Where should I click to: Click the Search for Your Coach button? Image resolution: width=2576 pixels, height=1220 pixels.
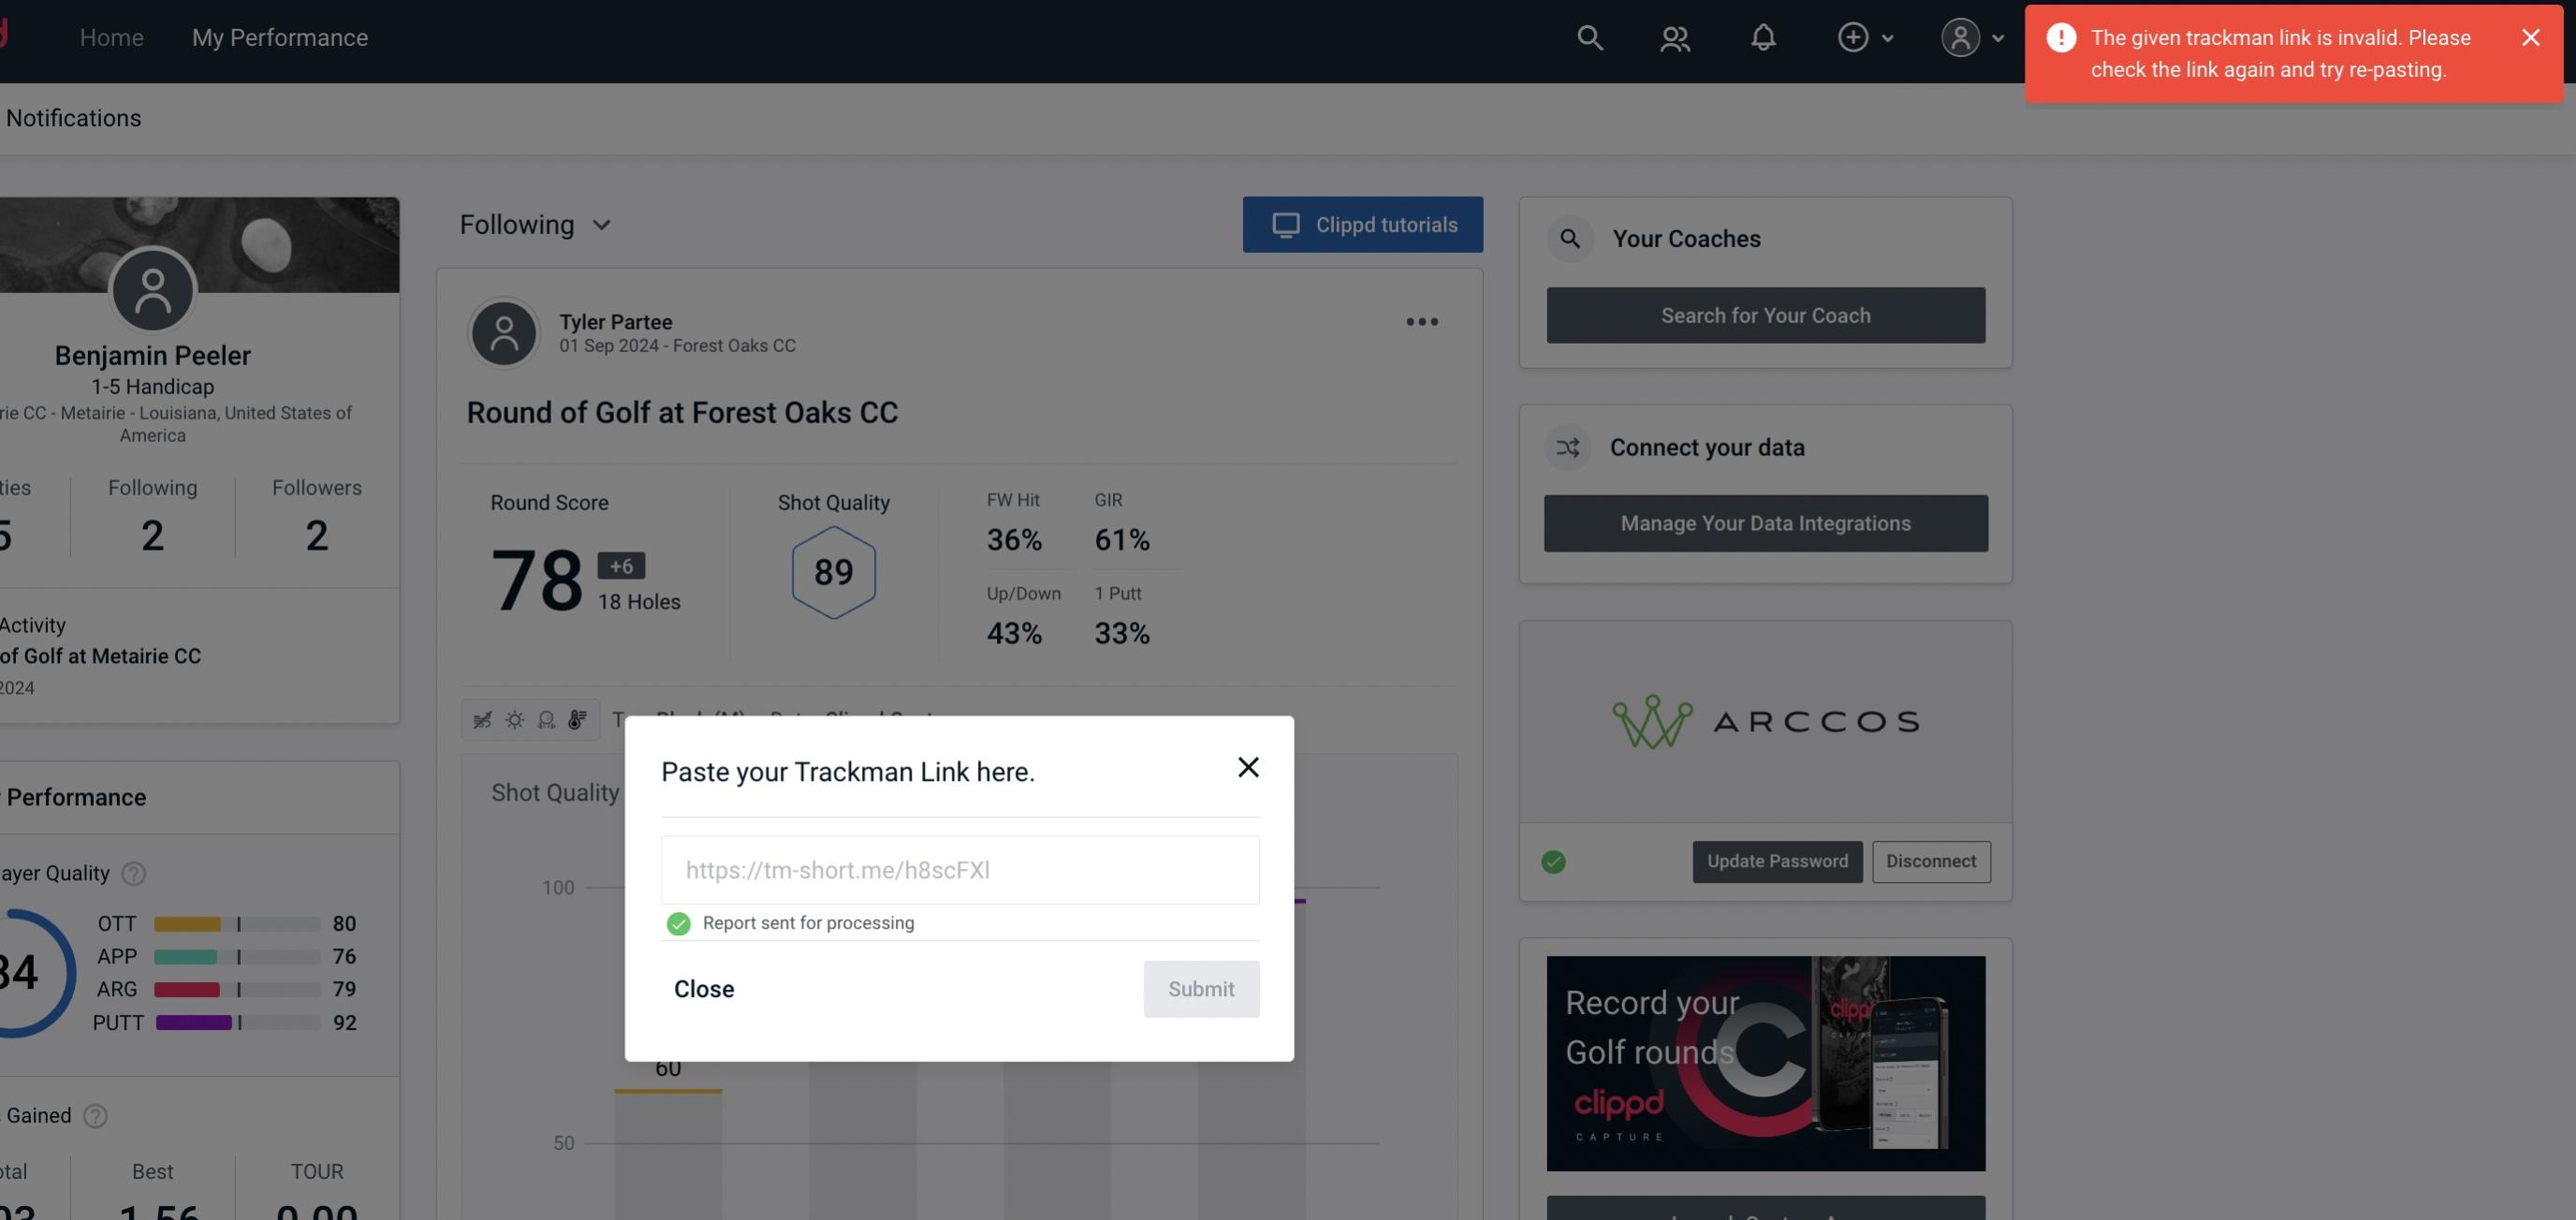[x=1766, y=316]
